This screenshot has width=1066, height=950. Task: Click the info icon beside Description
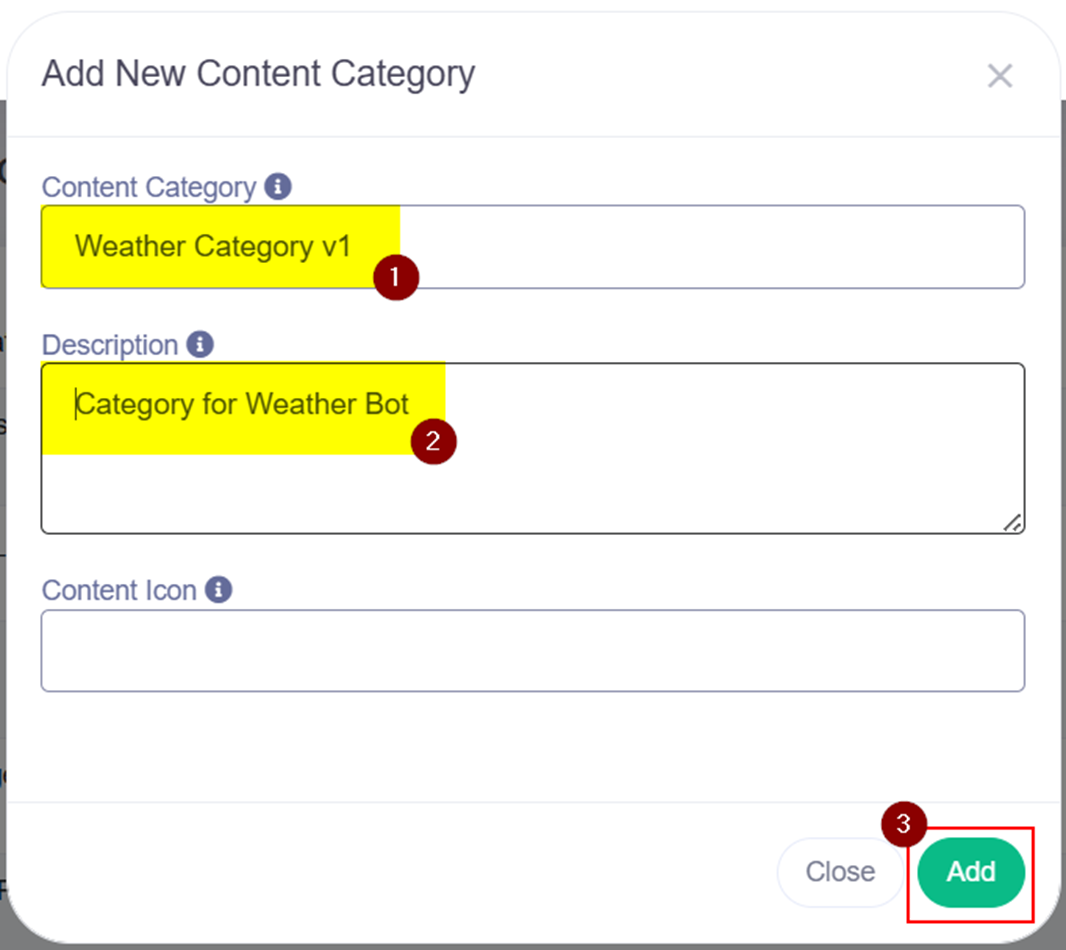click(x=200, y=344)
